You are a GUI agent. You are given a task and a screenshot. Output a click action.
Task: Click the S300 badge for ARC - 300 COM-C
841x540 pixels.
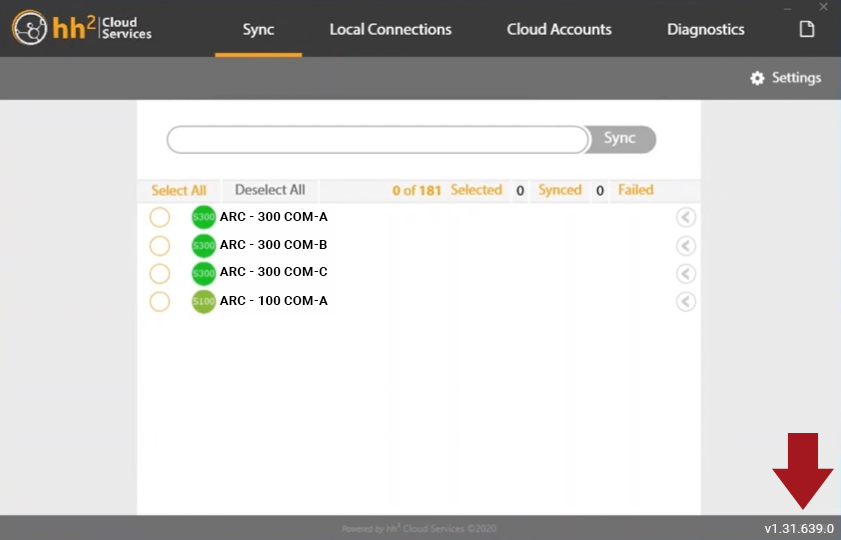point(203,273)
